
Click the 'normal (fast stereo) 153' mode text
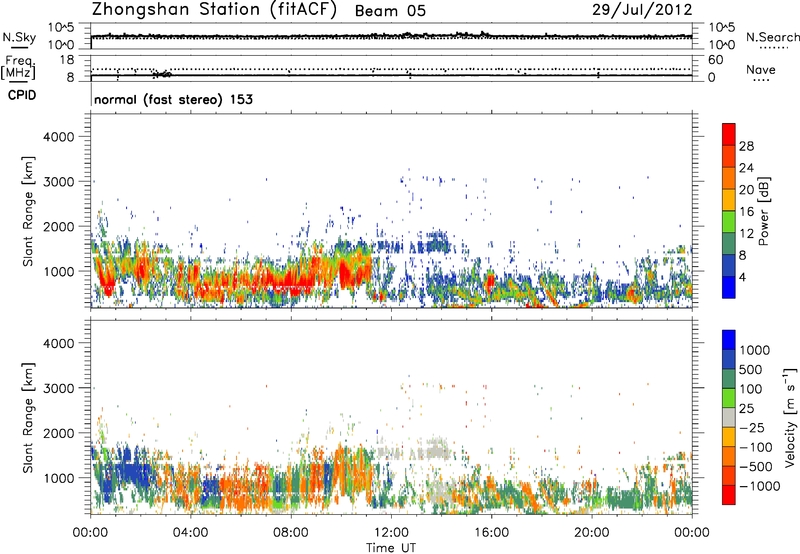pyautogui.click(x=173, y=99)
